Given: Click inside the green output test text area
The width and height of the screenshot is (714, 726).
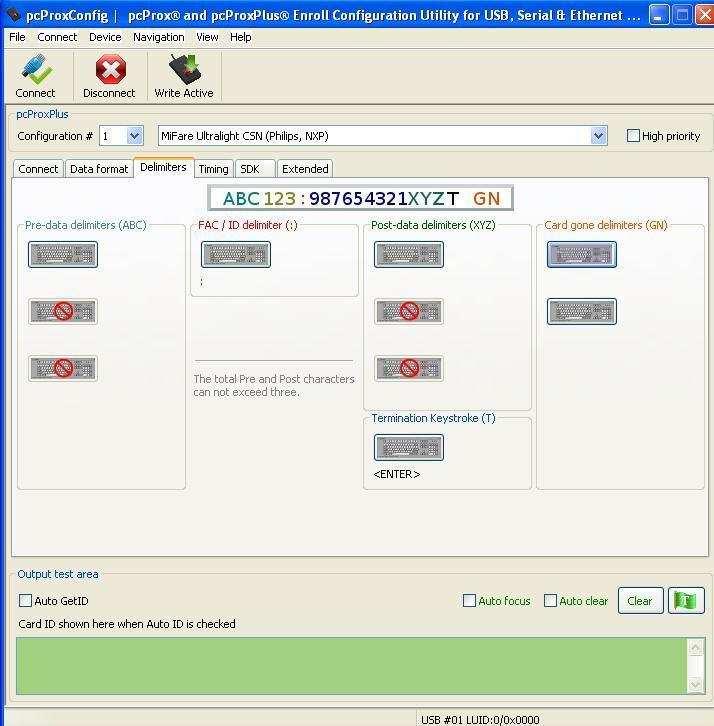Looking at the screenshot, I should 351,666.
